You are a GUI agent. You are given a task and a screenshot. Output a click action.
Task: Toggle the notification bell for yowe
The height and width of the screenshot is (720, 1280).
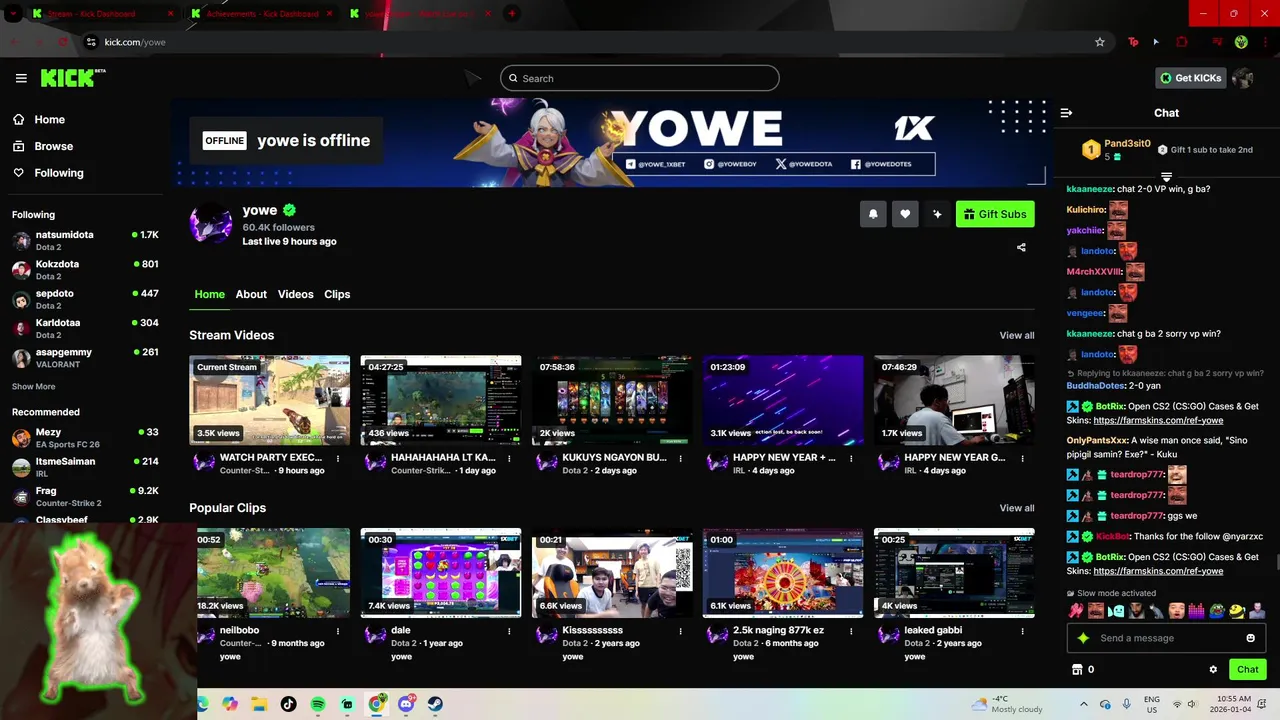coord(873,214)
